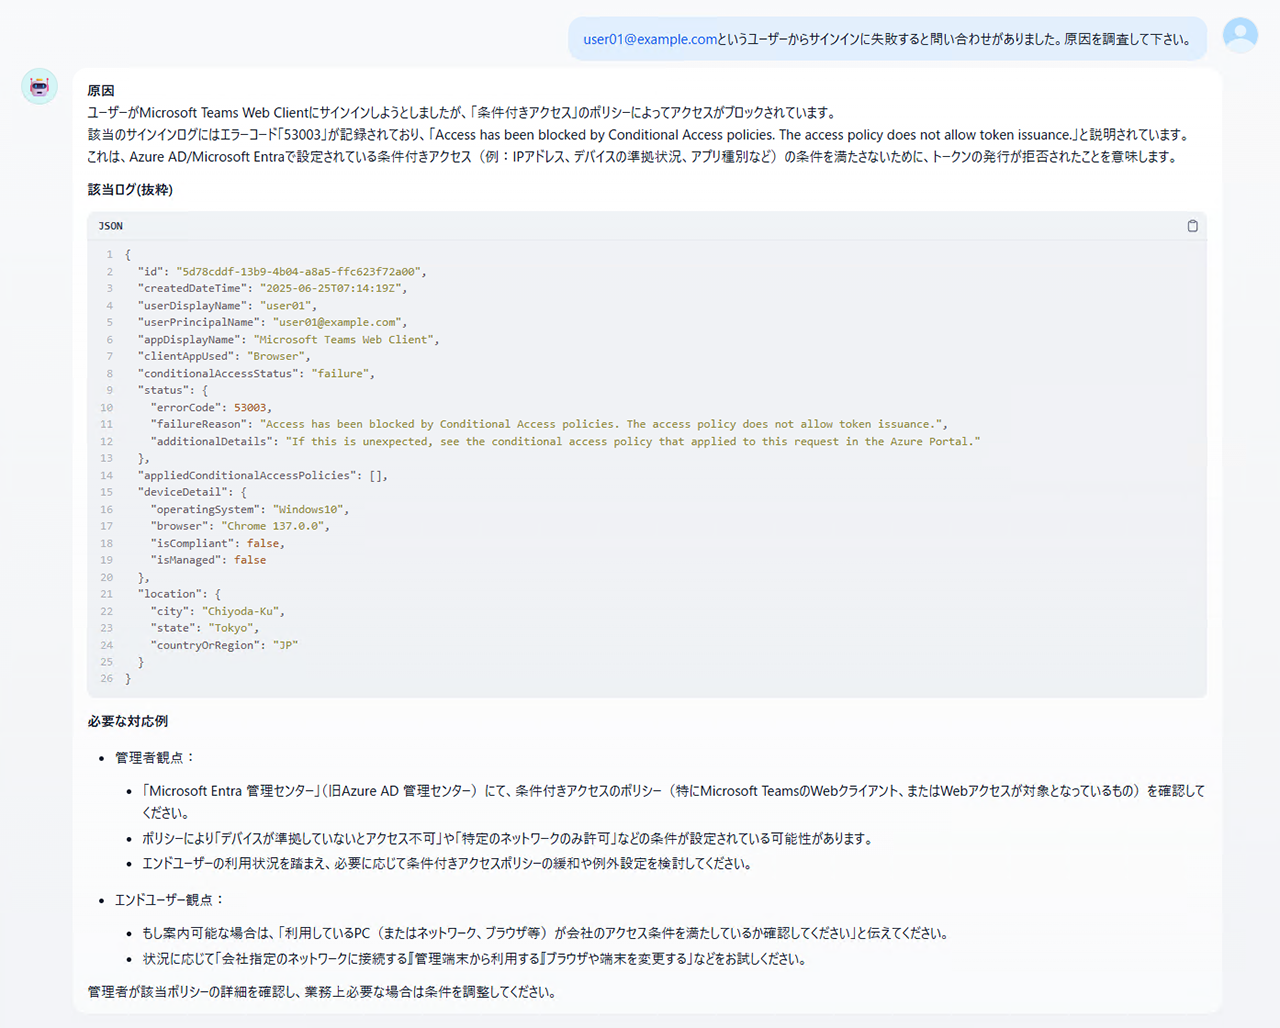Select the "該当ログ(抜粋)" heading
The width and height of the screenshot is (1280, 1028).
(130, 189)
